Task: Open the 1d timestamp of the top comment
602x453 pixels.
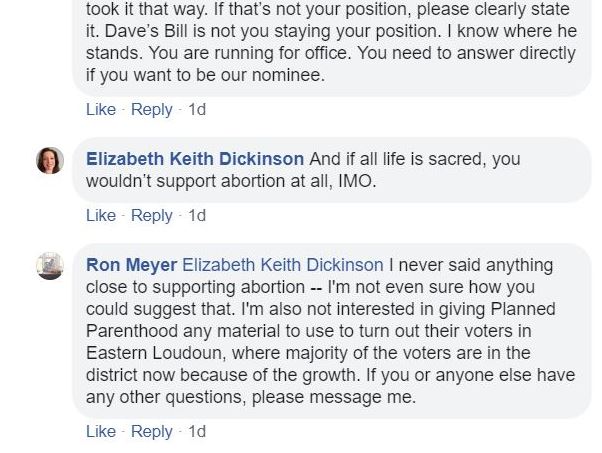Action: click(197, 109)
